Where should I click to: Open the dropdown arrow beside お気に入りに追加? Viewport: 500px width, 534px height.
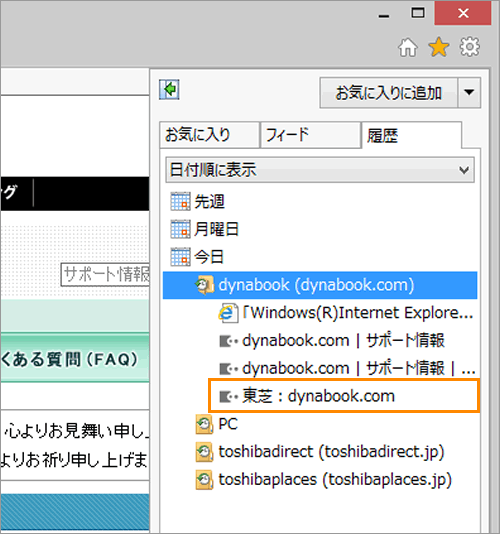469,93
